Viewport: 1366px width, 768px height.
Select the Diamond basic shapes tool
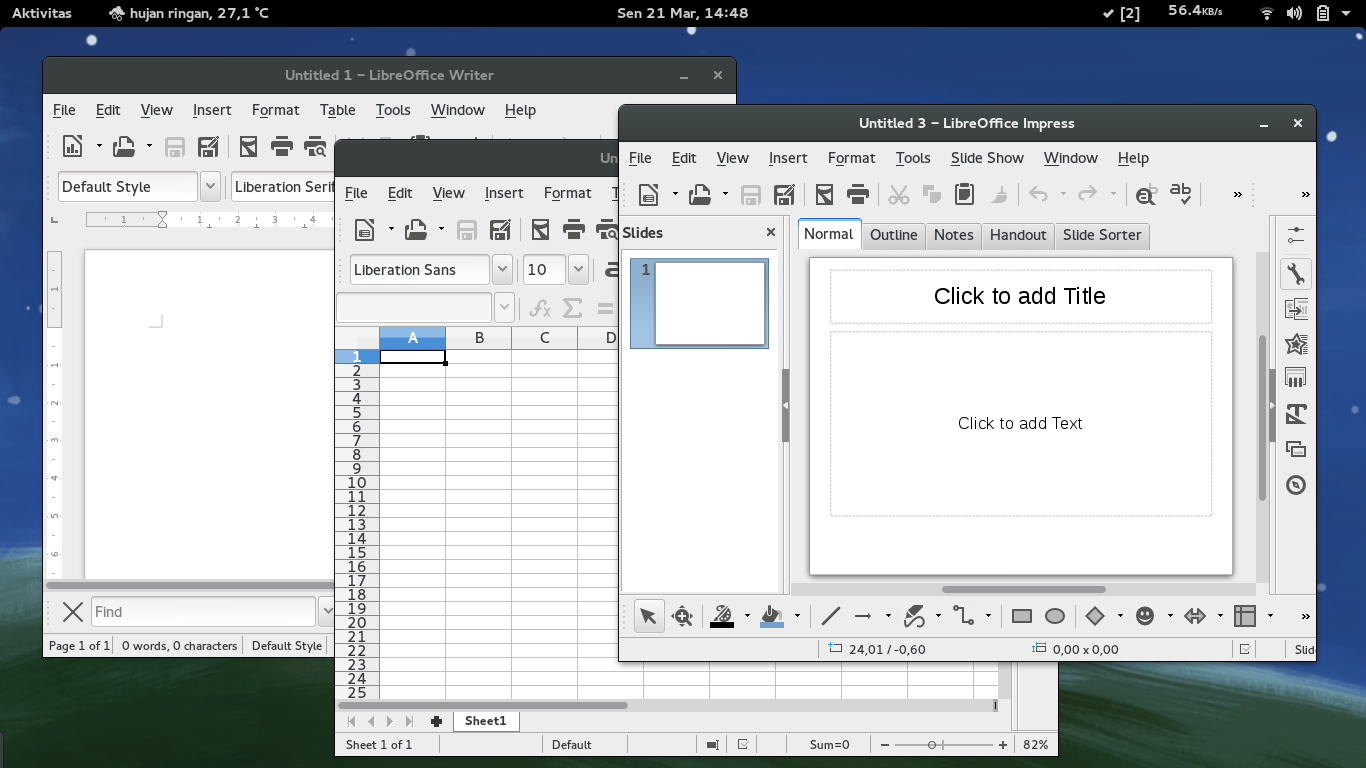1095,616
